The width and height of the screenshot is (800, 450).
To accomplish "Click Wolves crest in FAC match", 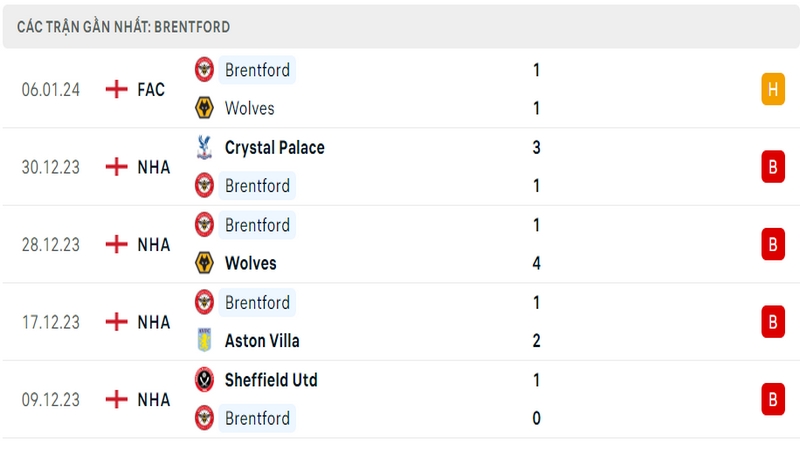I will coord(205,108).
